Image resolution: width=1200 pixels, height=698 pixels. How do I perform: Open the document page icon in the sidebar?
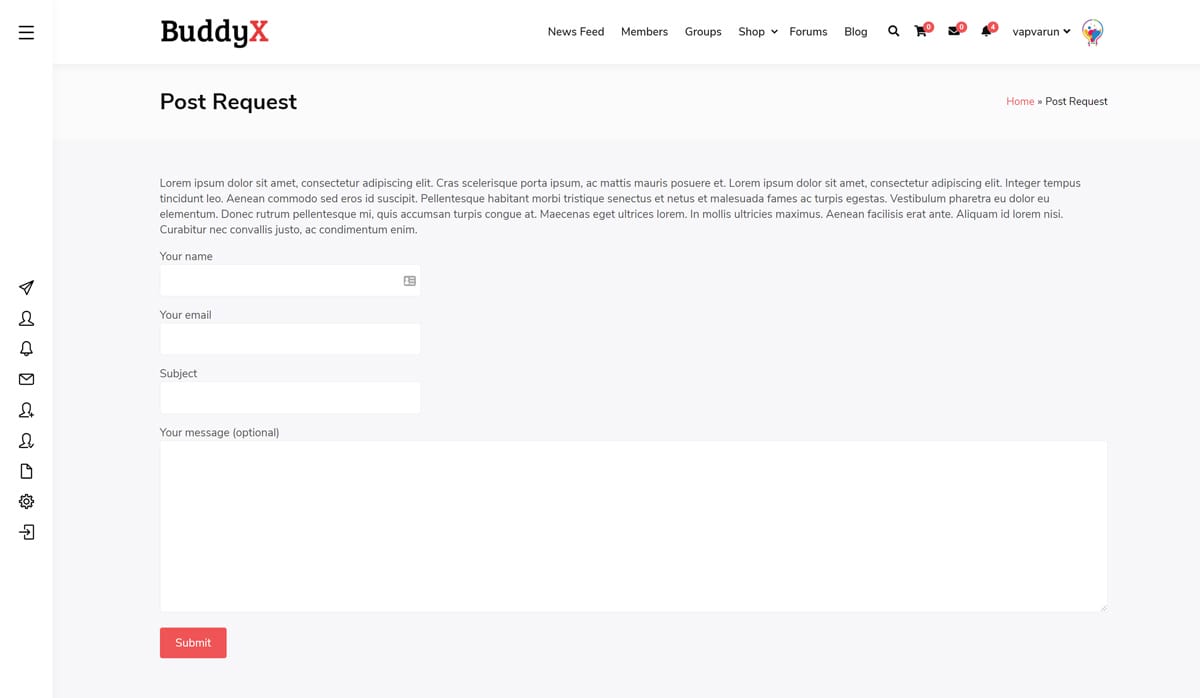[26, 471]
